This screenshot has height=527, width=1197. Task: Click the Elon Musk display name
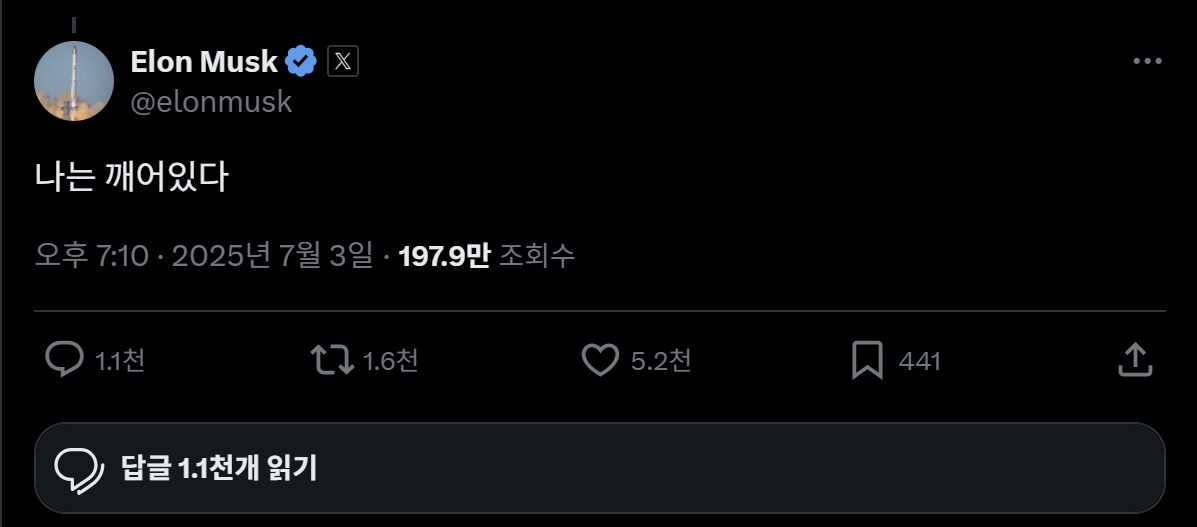coord(204,61)
